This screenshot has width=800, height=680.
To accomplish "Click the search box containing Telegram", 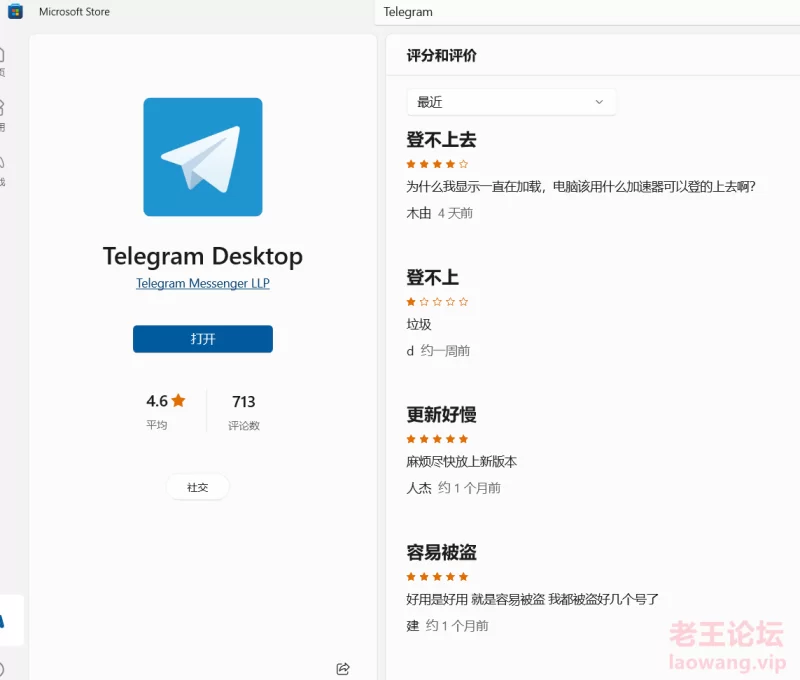I will tap(587, 12).
